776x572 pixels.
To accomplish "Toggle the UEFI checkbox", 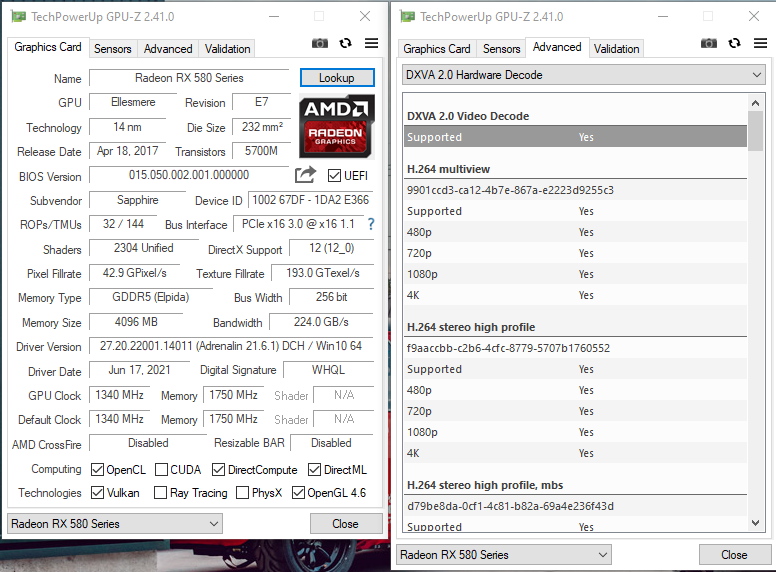I will [x=334, y=176].
